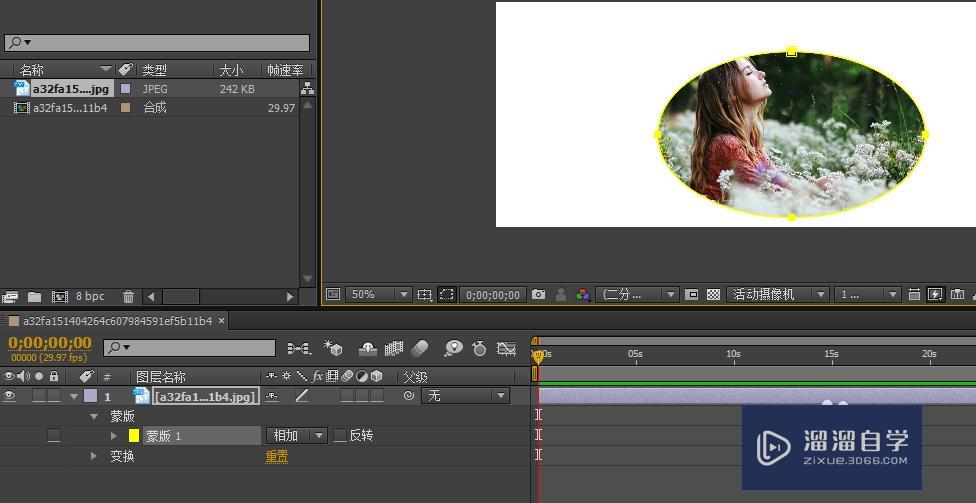Click 重置 to reset the transform
Image resolution: width=976 pixels, height=503 pixels.
pyautogui.click(x=277, y=456)
